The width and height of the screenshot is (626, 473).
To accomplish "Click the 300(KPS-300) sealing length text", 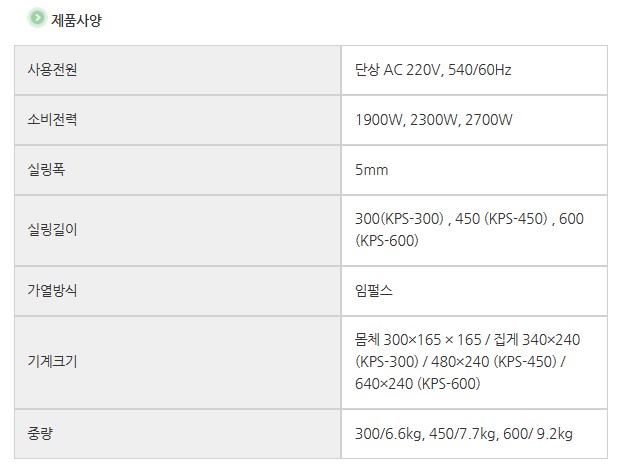I will point(398,220).
